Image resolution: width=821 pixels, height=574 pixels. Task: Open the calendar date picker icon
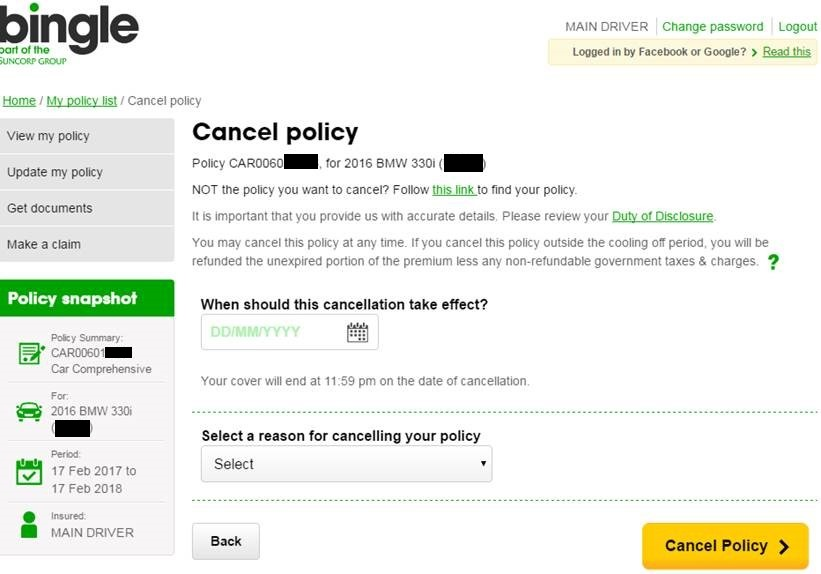click(358, 332)
